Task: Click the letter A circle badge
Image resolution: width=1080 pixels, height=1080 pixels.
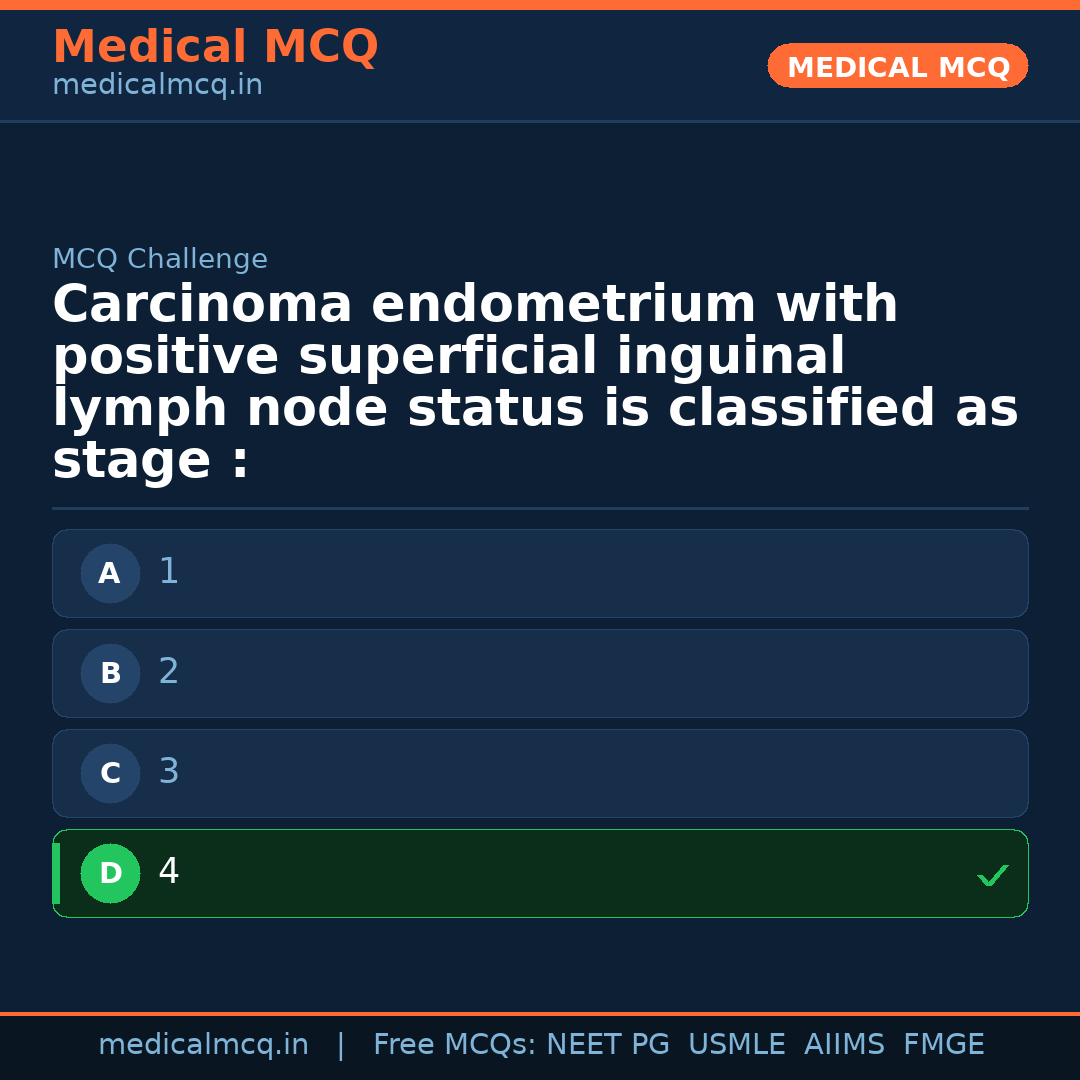Action: coord(110,574)
